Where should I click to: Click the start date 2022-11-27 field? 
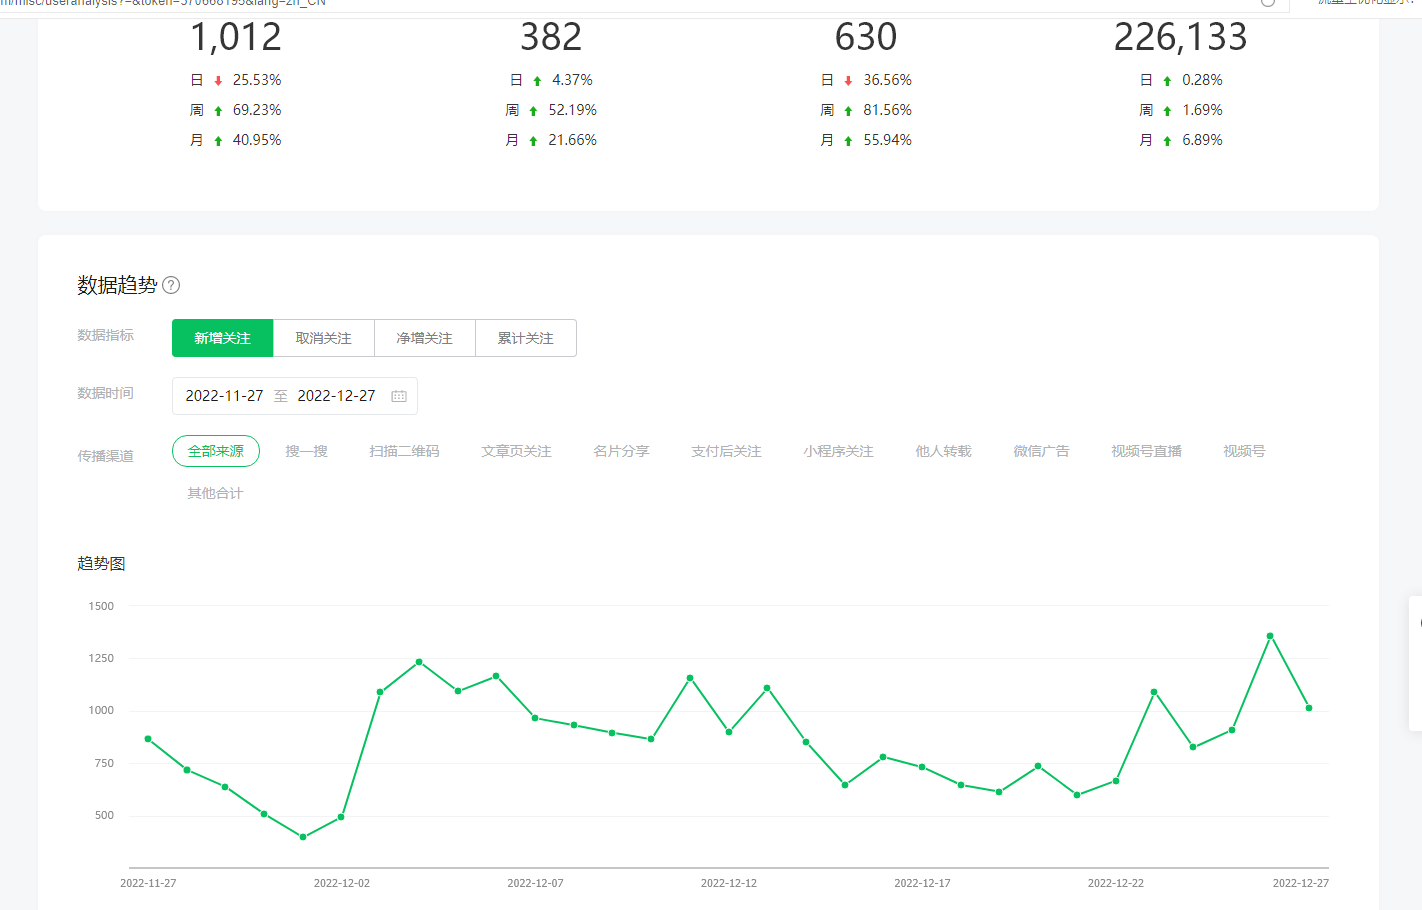click(224, 396)
